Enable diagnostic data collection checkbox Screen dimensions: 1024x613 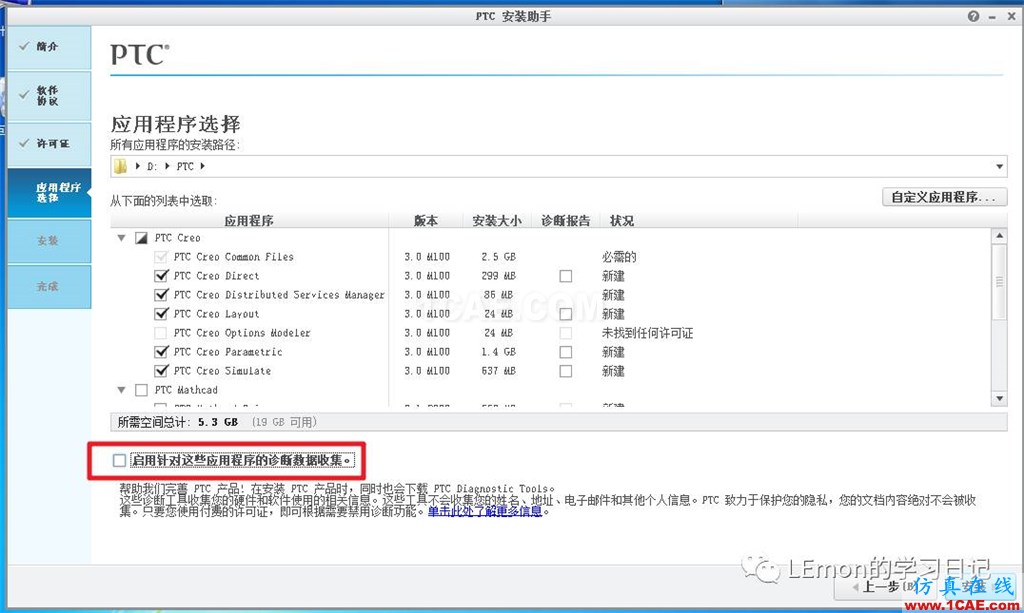tap(119, 460)
